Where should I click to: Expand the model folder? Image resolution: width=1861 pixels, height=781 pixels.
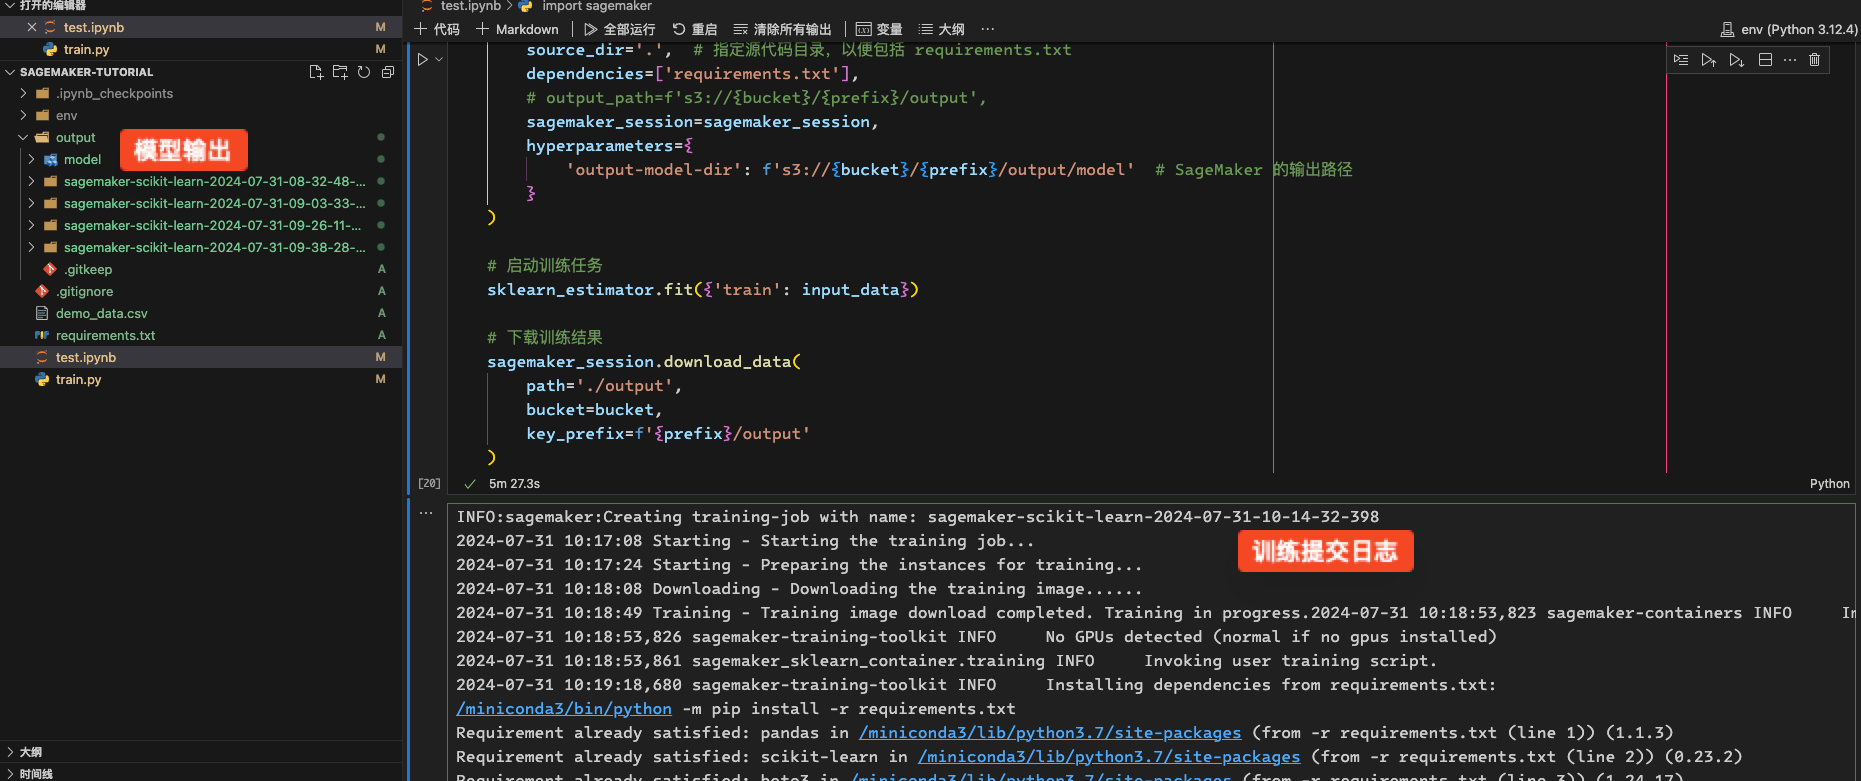(x=32, y=159)
